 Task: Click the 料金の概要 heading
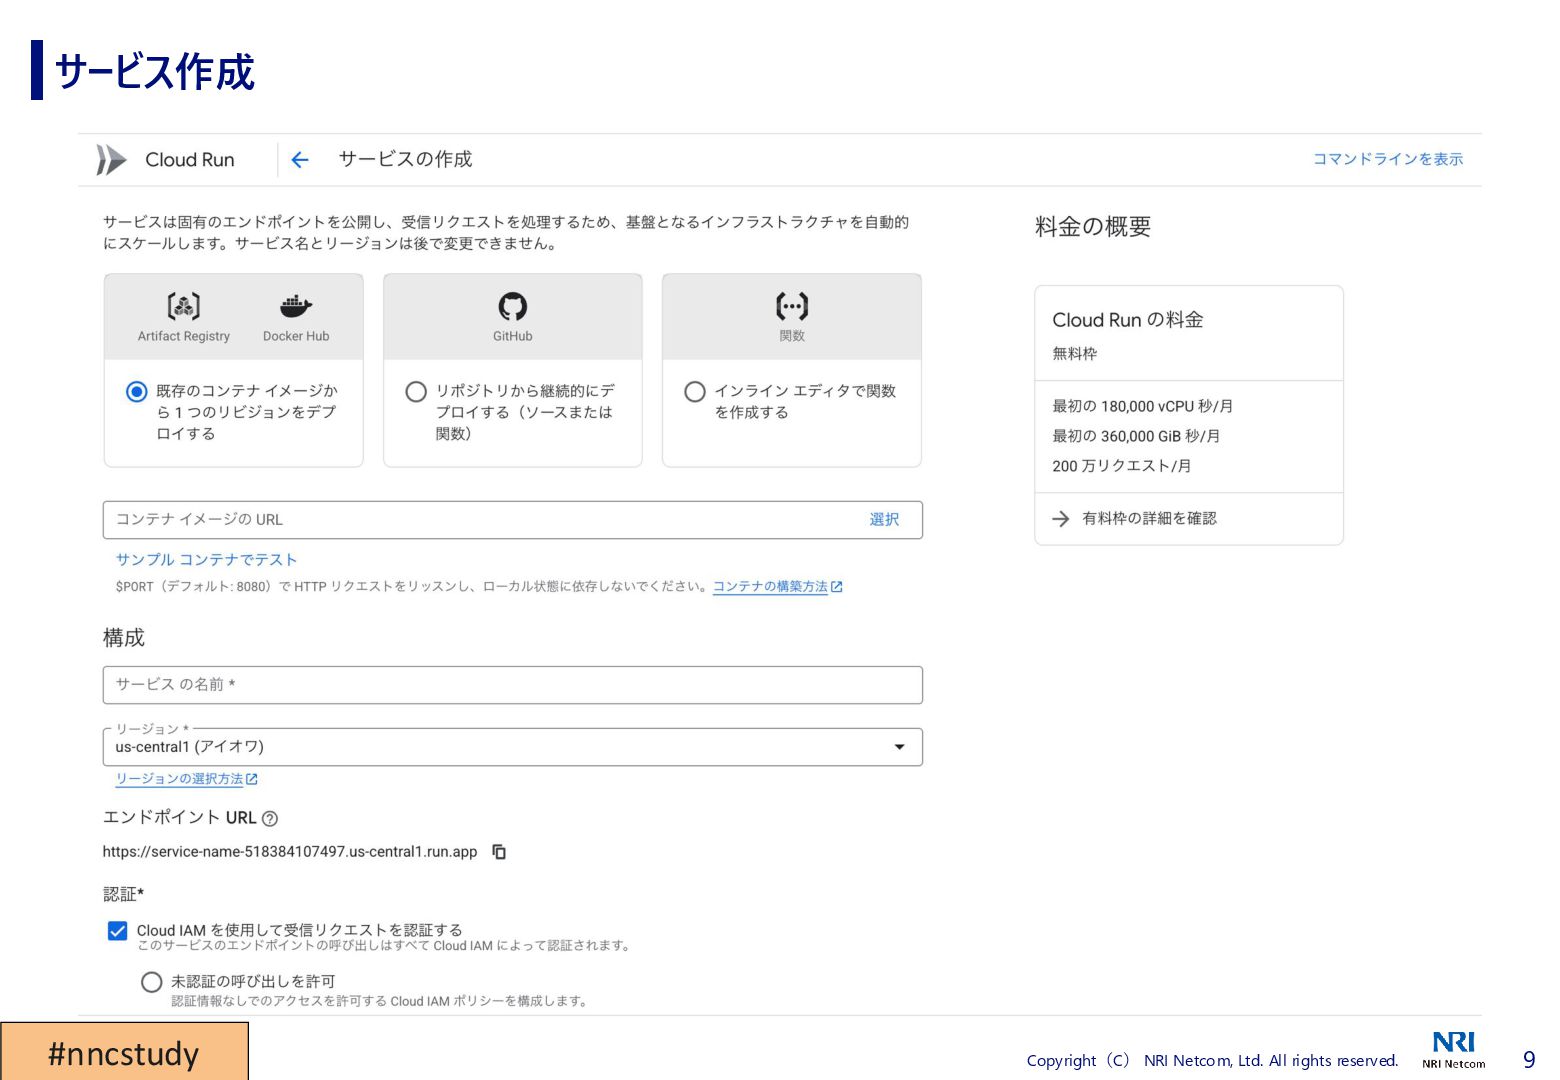(x=1093, y=227)
